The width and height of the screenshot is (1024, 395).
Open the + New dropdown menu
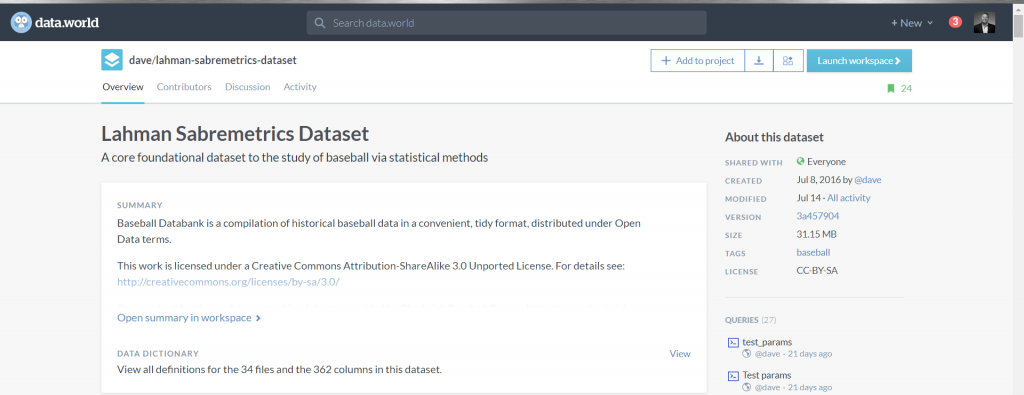pos(912,23)
